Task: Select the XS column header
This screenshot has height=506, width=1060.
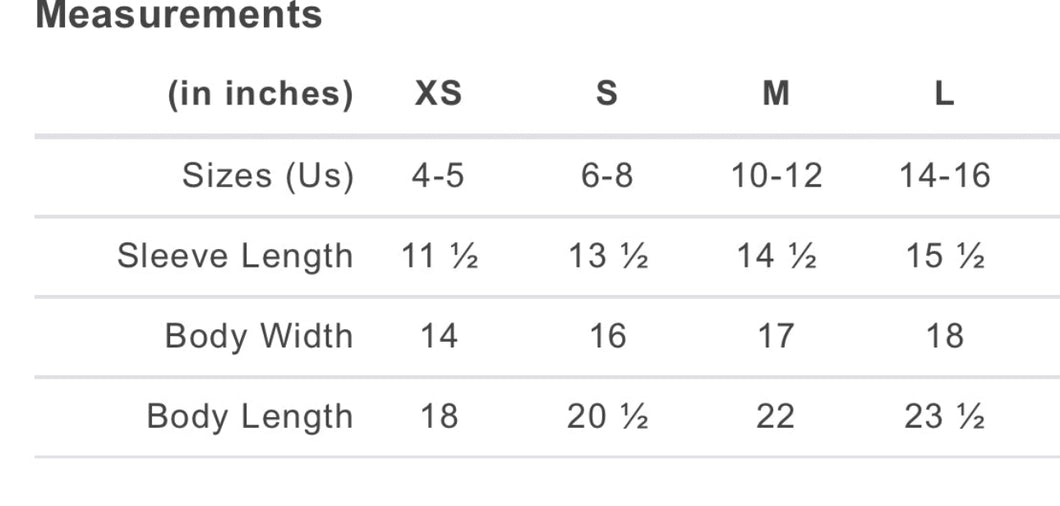Action: (438, 94)
